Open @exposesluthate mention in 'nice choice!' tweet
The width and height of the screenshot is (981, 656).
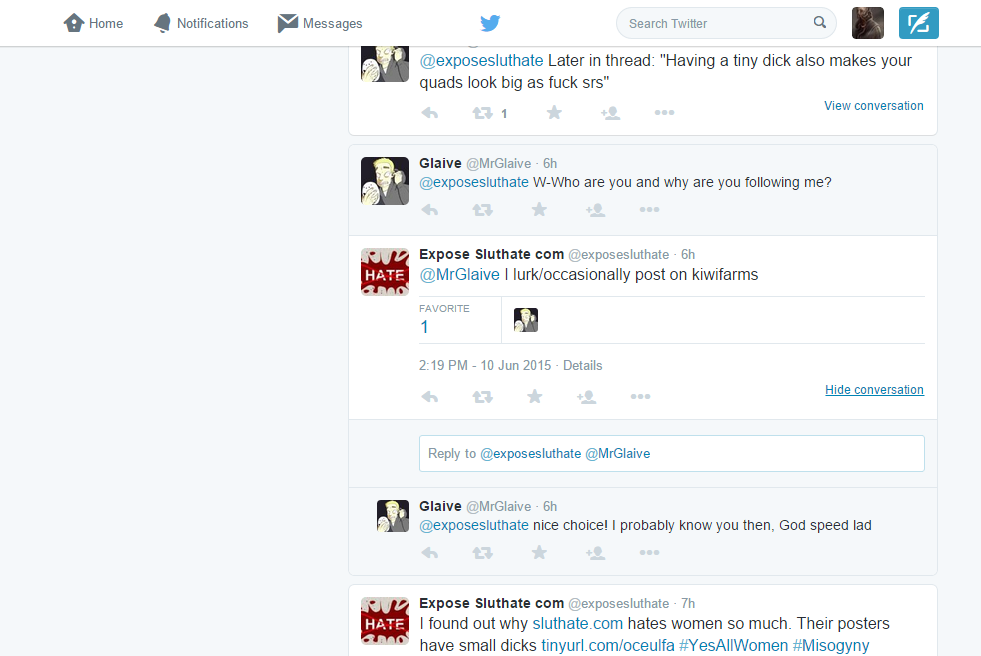tap(474, 525)
